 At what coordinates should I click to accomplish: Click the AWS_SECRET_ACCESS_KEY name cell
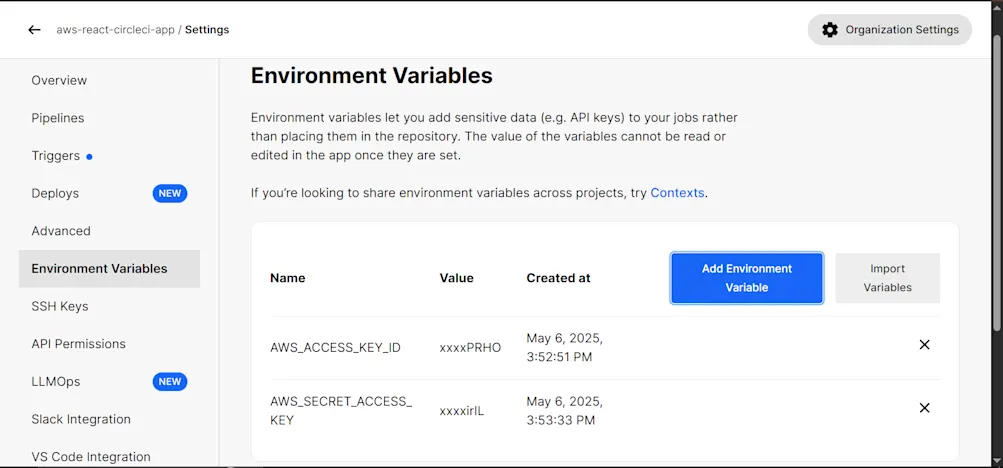click(341, 411)
